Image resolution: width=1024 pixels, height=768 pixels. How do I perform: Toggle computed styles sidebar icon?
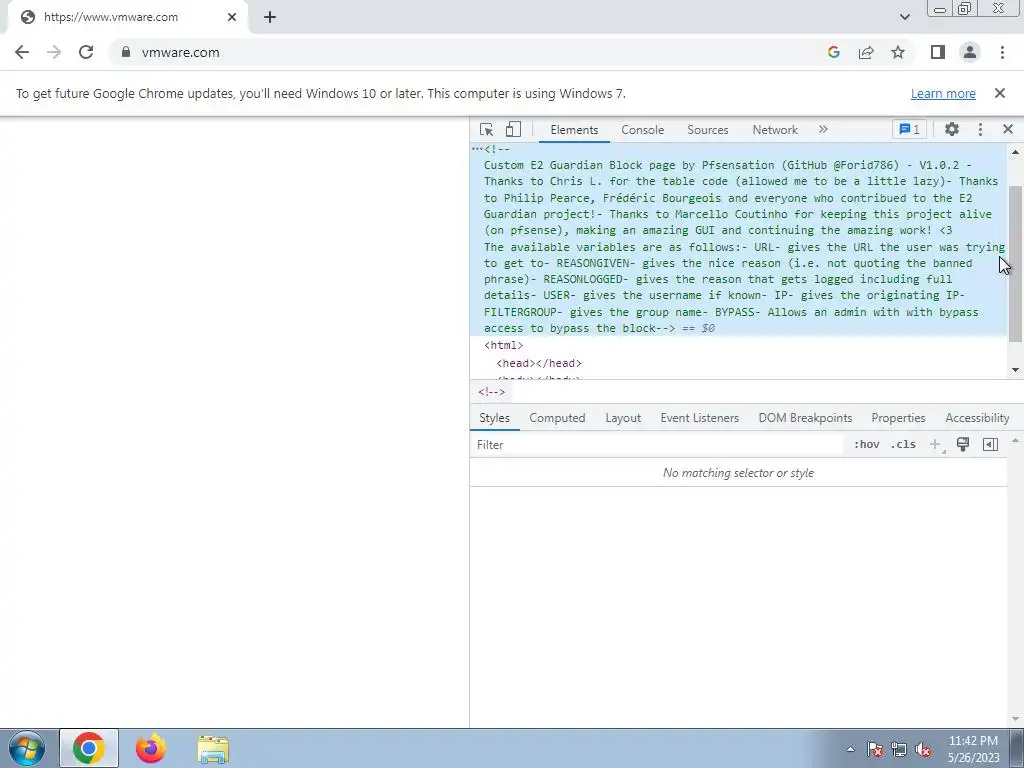pos(990,445)
